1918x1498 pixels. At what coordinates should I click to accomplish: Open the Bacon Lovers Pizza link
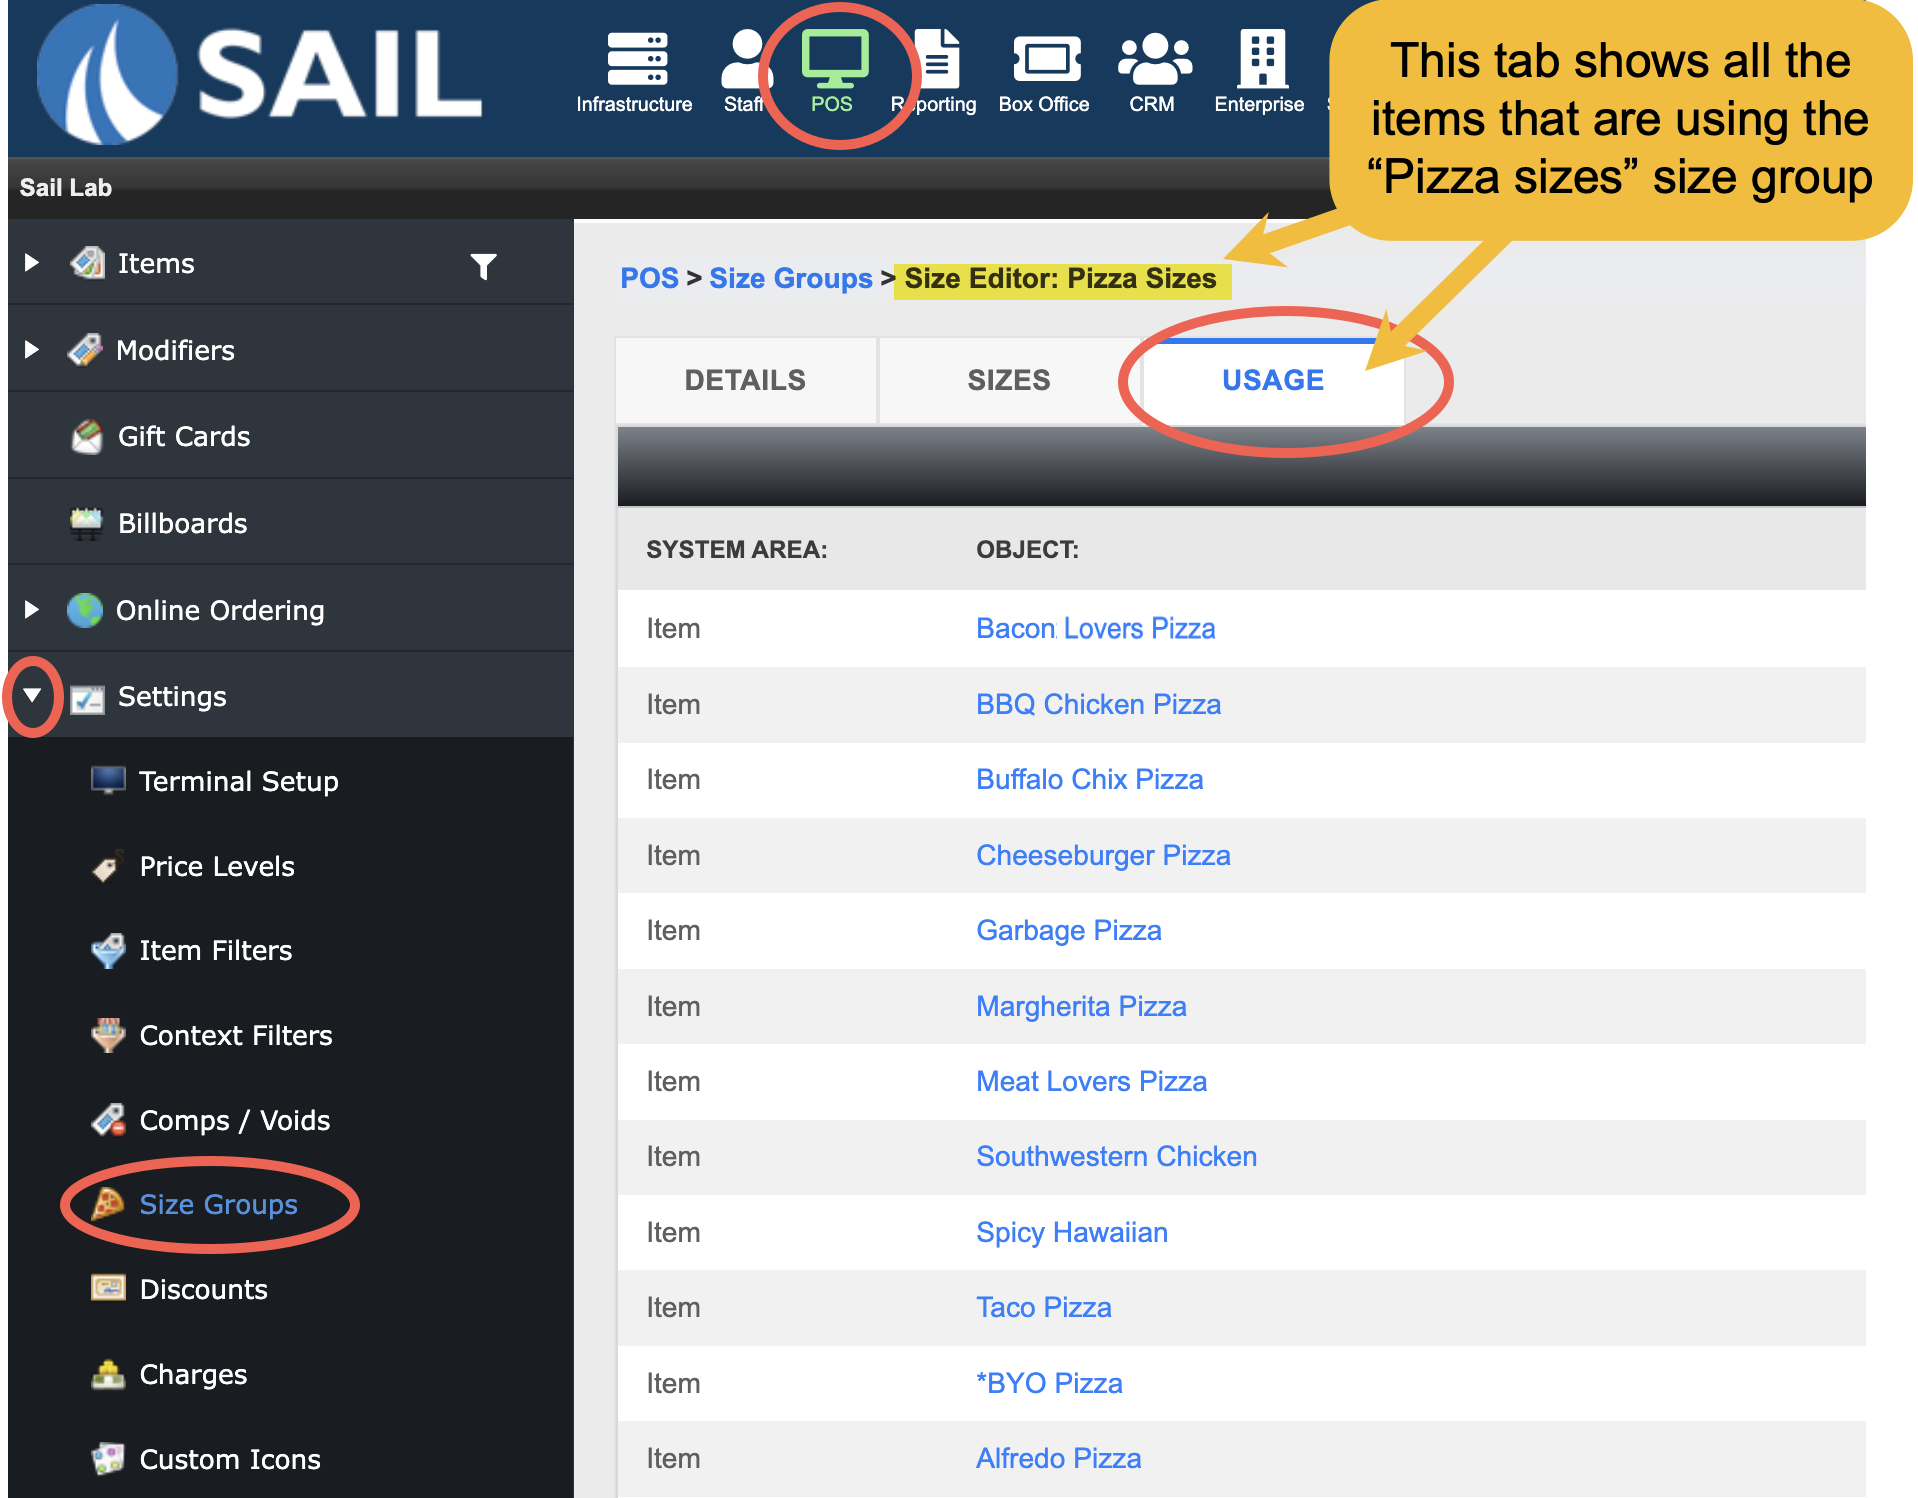pyautogui.click(x=1095, y=629)
